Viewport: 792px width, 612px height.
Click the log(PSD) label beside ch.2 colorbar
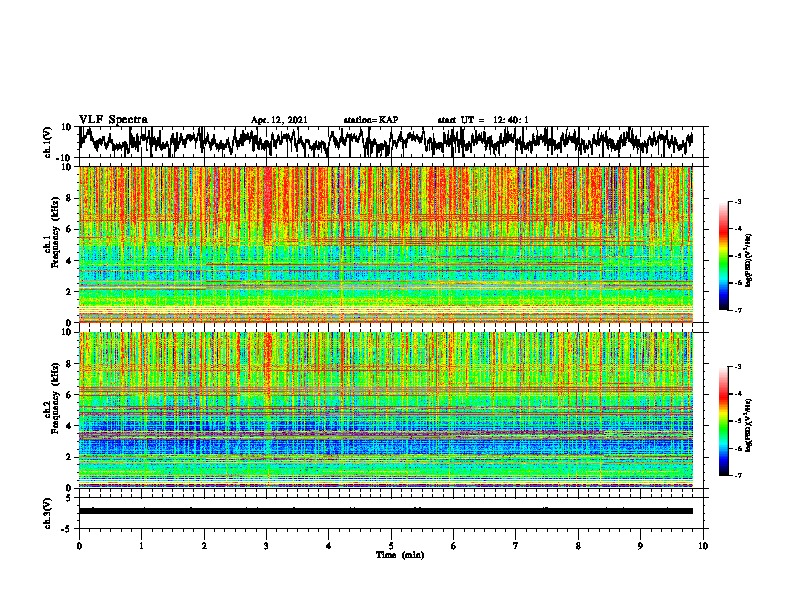749,425
